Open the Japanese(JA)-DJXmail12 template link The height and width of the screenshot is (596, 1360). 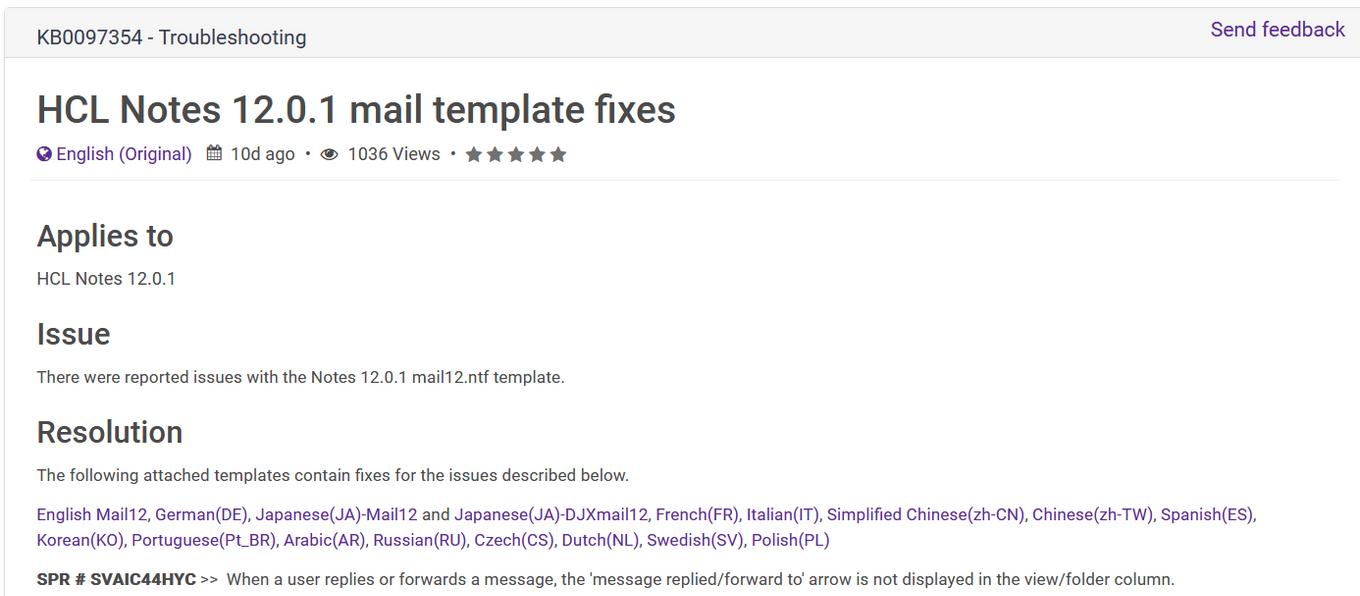tap(551, 515)
